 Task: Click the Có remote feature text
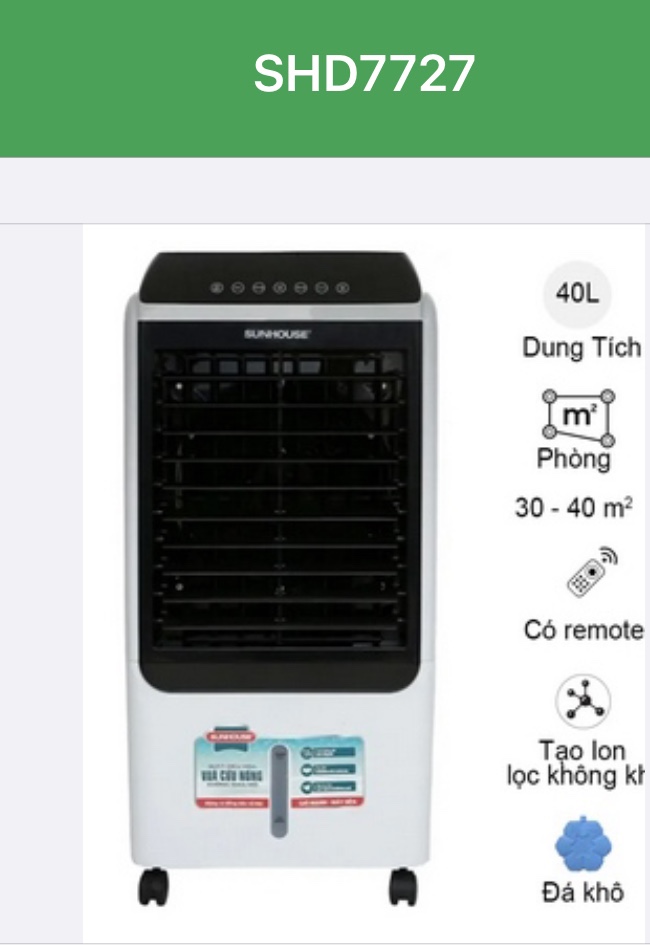tap(584, 630)
